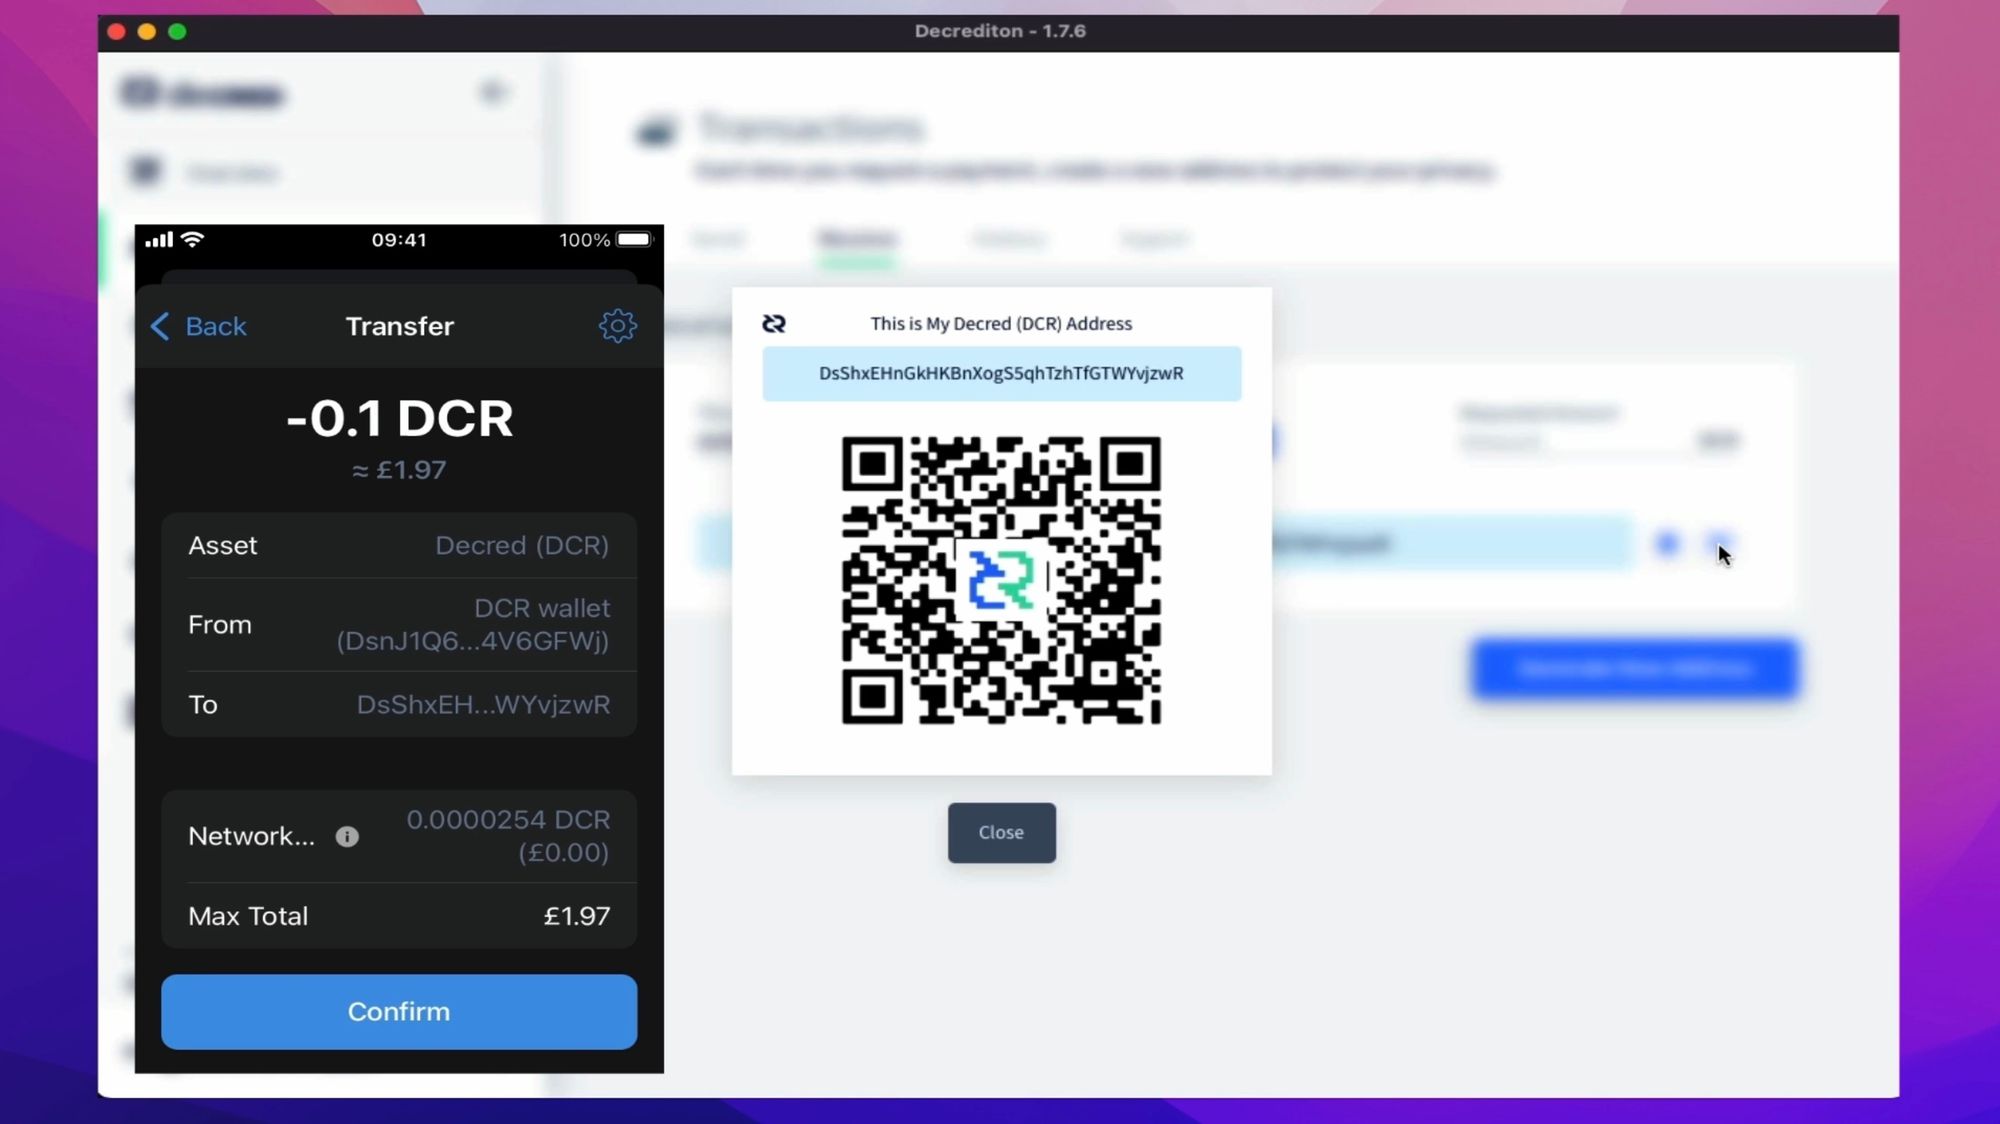Select the DCR address text field
Viewport: 2000px width, 1124px height.
point(1001,374)
